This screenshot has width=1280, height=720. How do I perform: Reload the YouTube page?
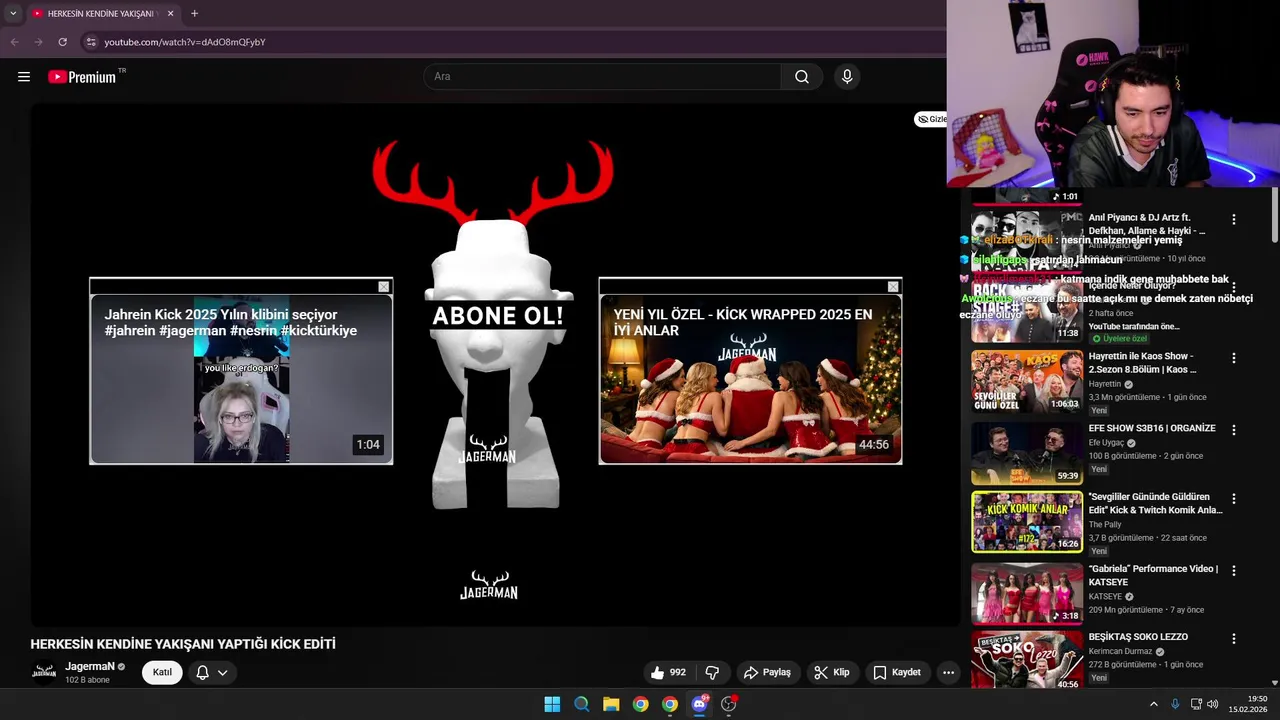(x=62, y=42)
